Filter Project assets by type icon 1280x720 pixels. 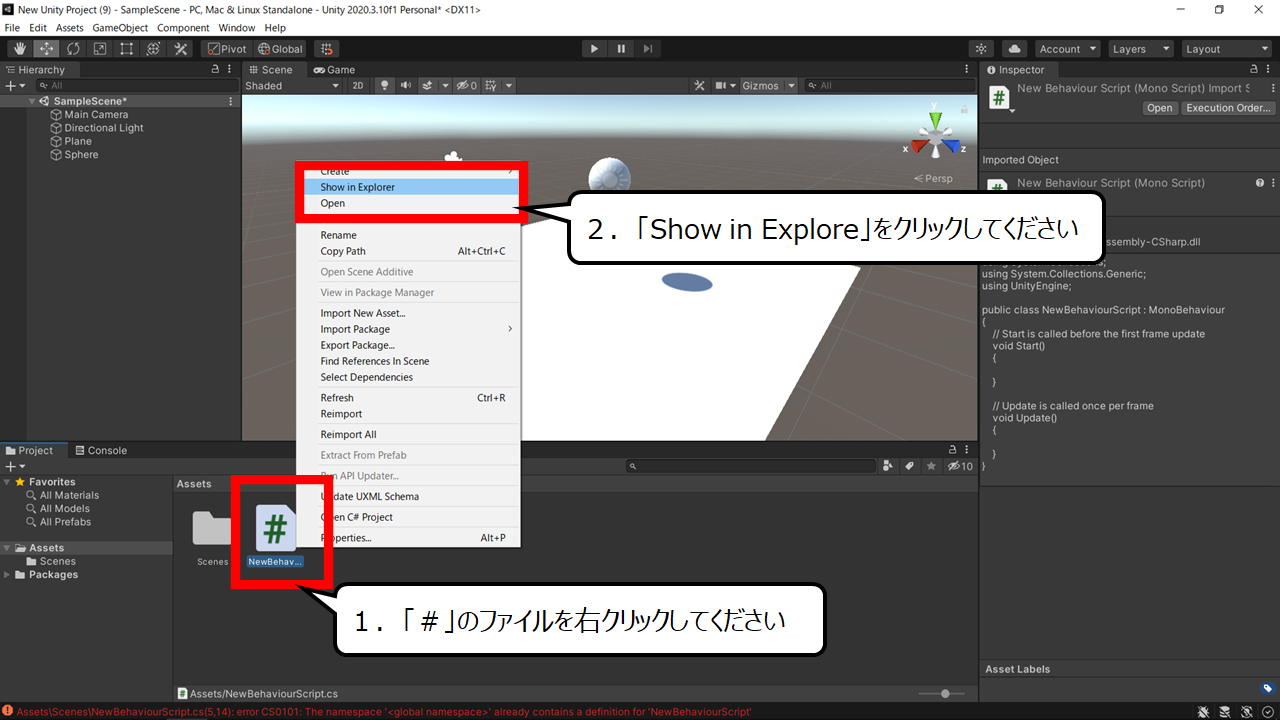[x=888, y=466]
